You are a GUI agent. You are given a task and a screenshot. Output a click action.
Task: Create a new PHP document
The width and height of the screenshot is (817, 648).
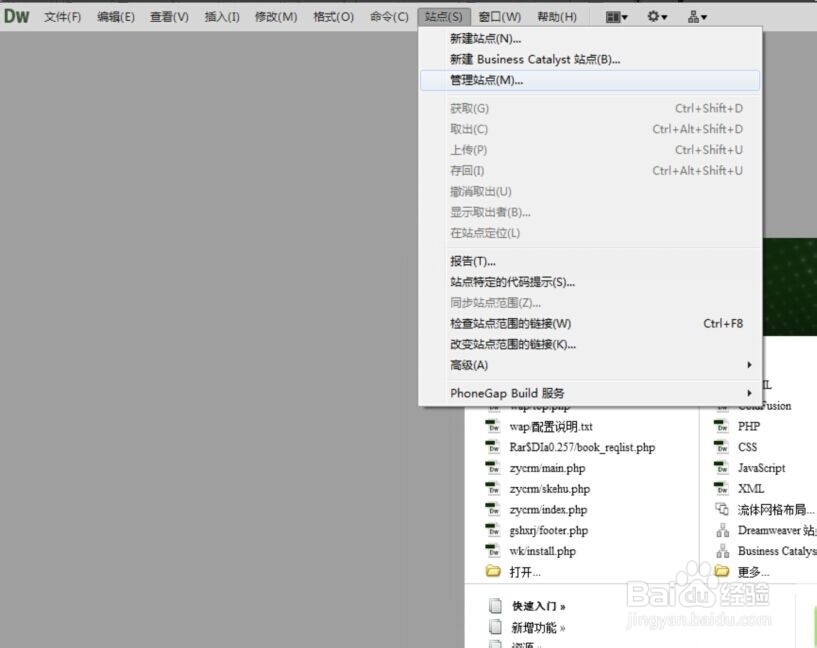(749, 427)
